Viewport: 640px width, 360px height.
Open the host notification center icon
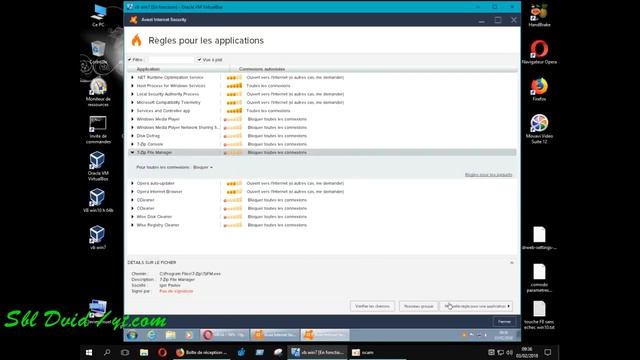pyautogui.click(x=548, y=352)
